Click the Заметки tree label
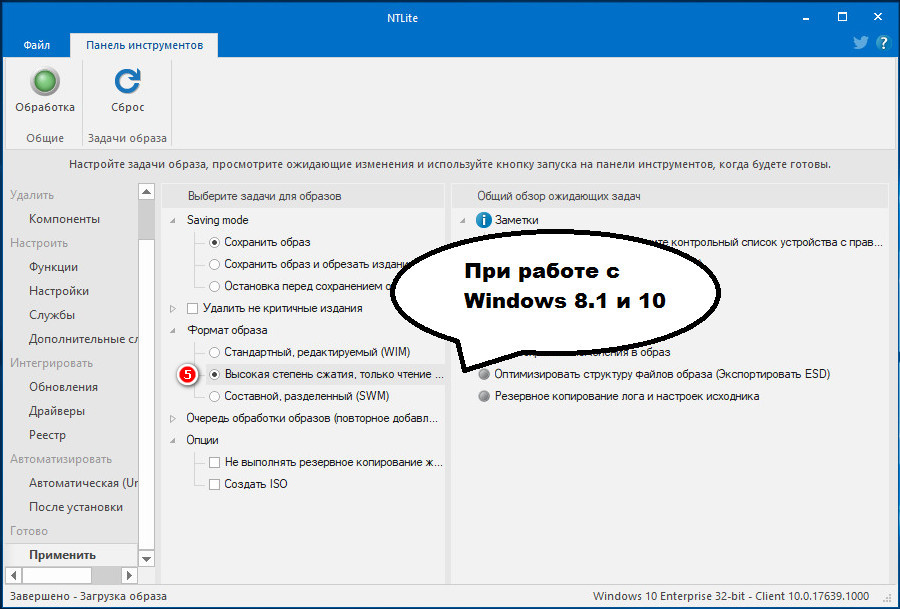Viewport: 900px width, 609px height. click(517, 220)
